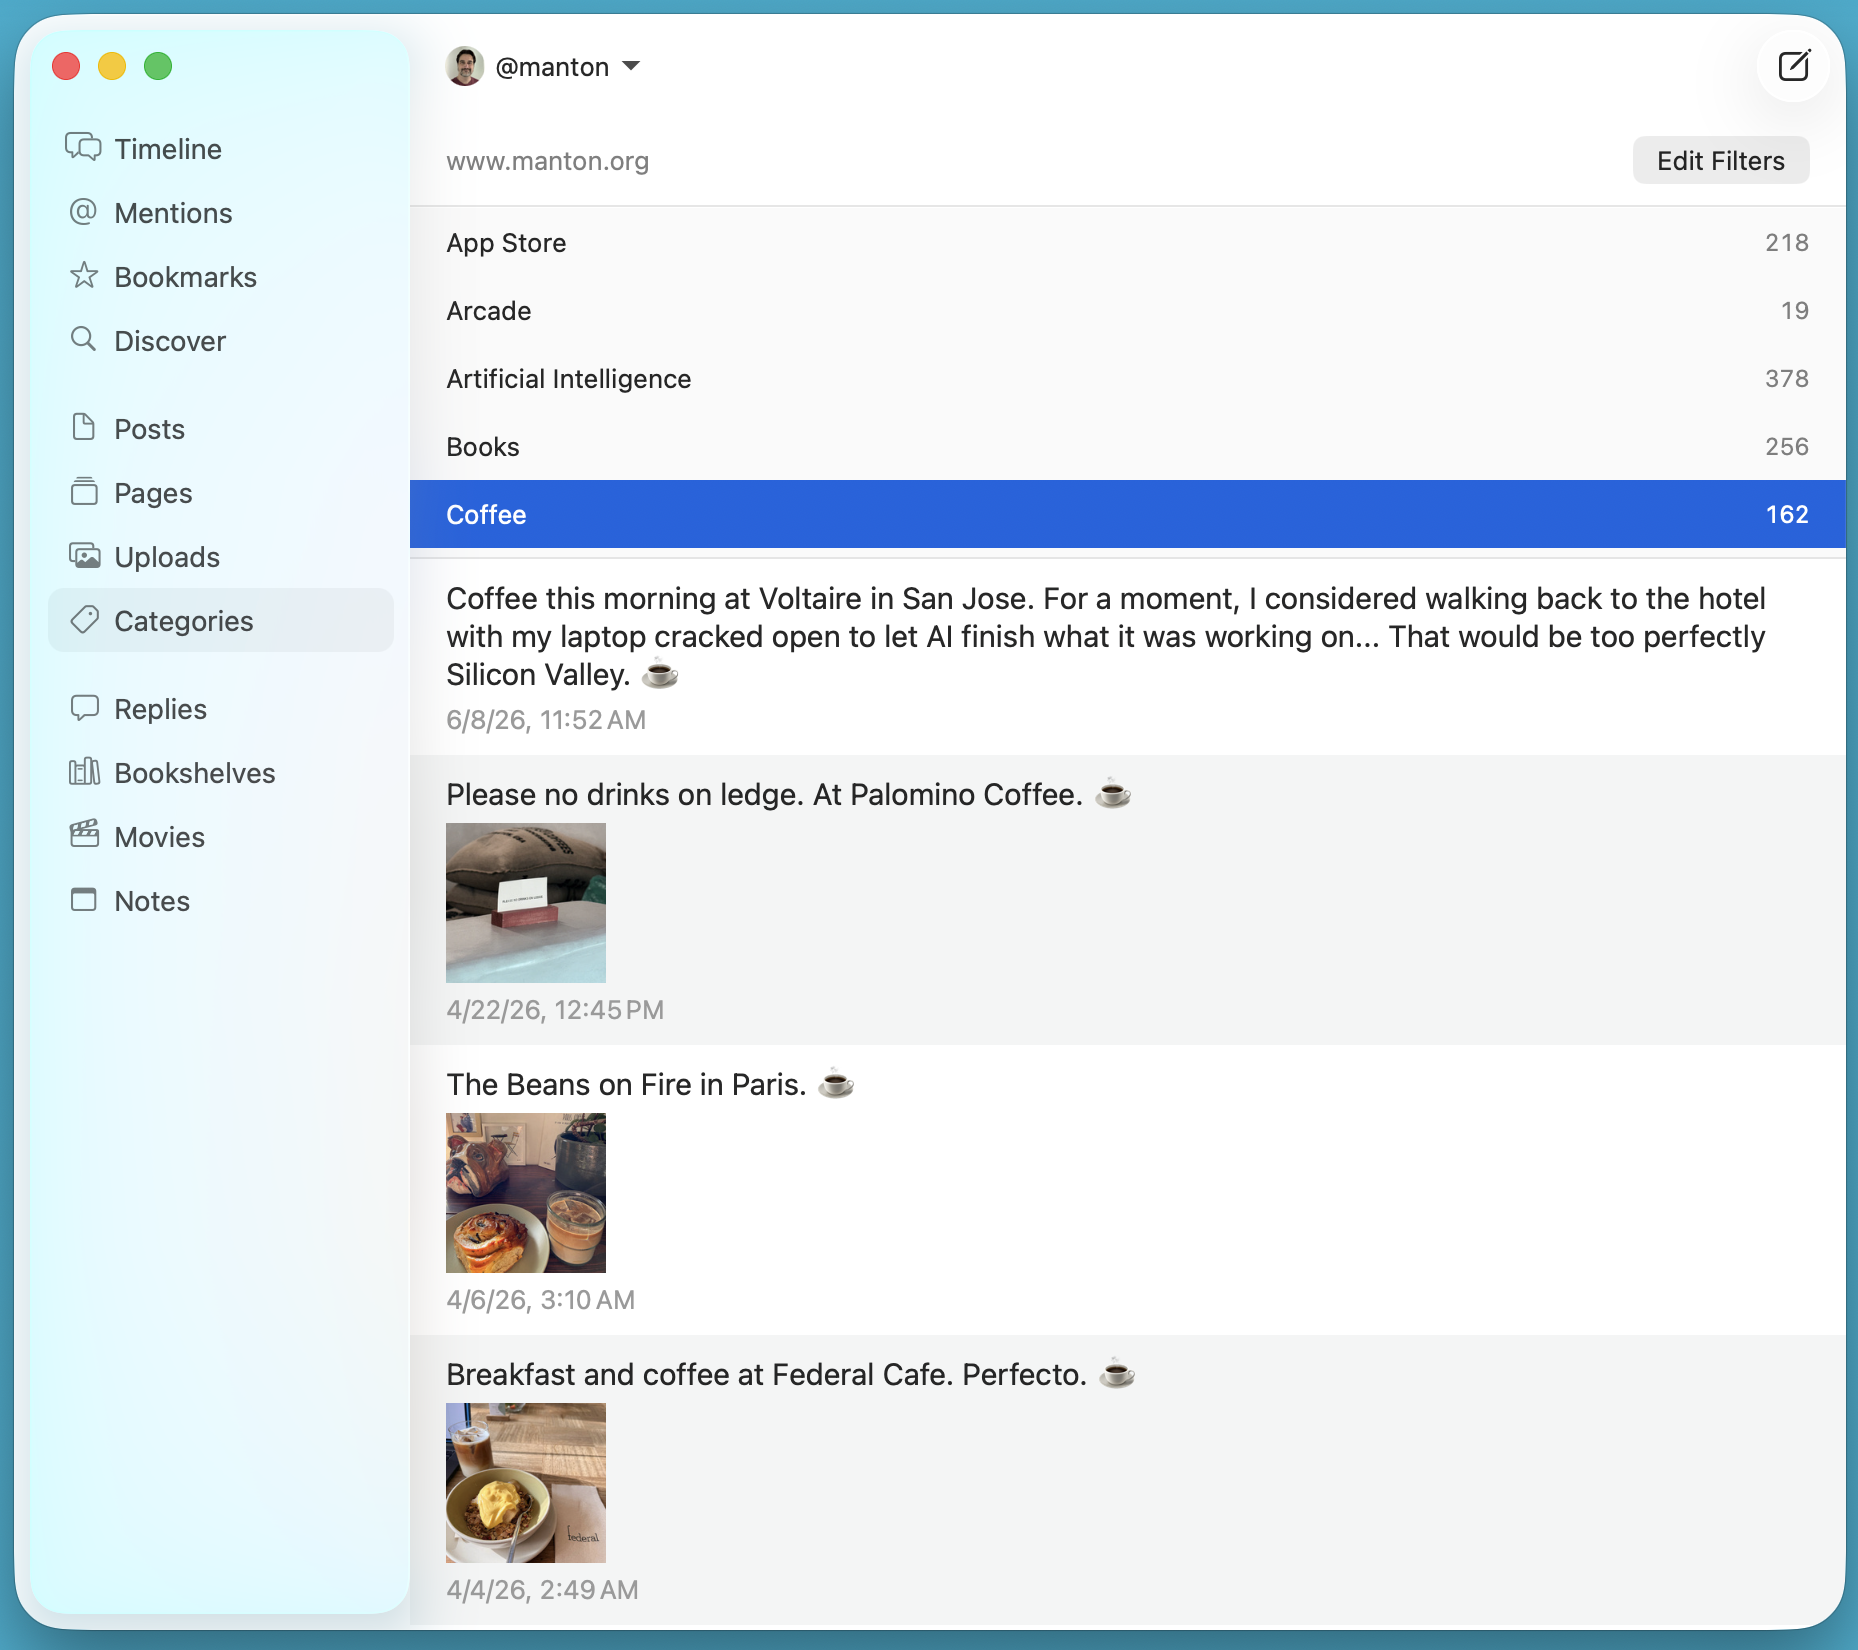Select the Artificial Intelligence category row
Viewport: 1858px width, 1650px height.
coord(1127,378)
